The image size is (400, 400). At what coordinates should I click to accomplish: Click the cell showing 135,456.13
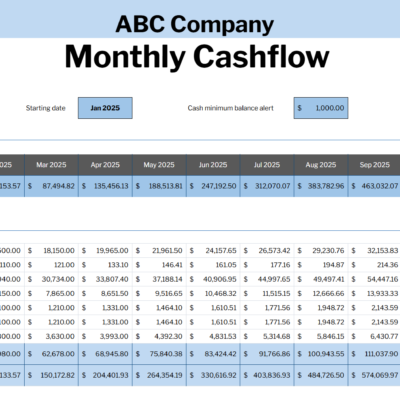pyautogui.click(x=105, y=186)
